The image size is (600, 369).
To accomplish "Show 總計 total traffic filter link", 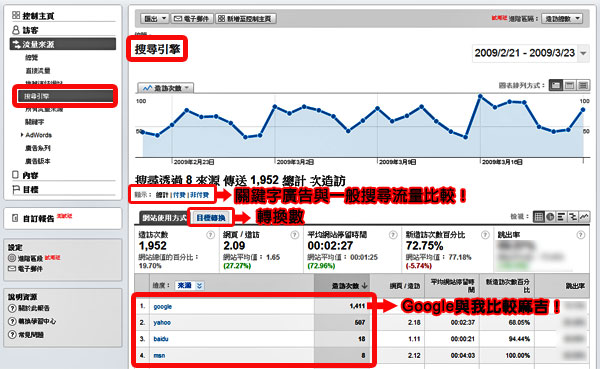I will (162, 195).
